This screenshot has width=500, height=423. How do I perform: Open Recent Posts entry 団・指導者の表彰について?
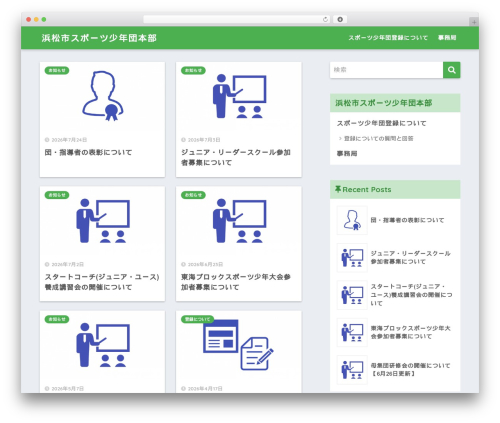pyautogui.click(x=407, y=220)
